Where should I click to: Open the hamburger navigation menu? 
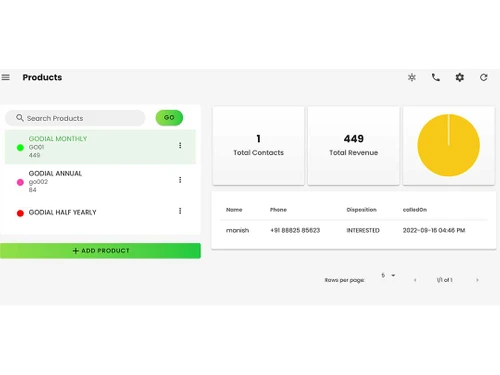tap(6, 77)
